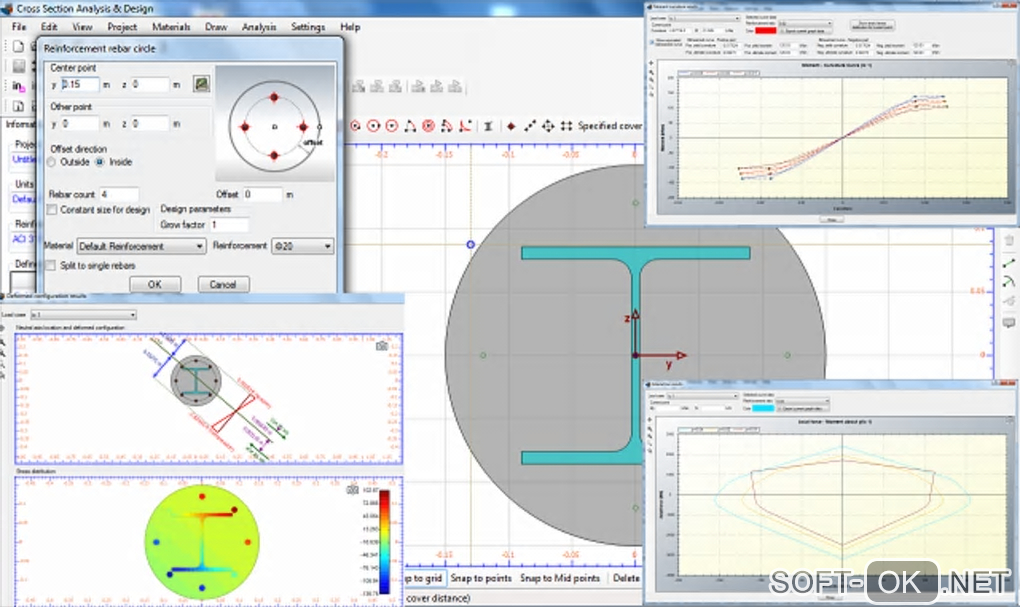
Task: Click the I-section shape icon in toolbar
Action: coord(488,126)
